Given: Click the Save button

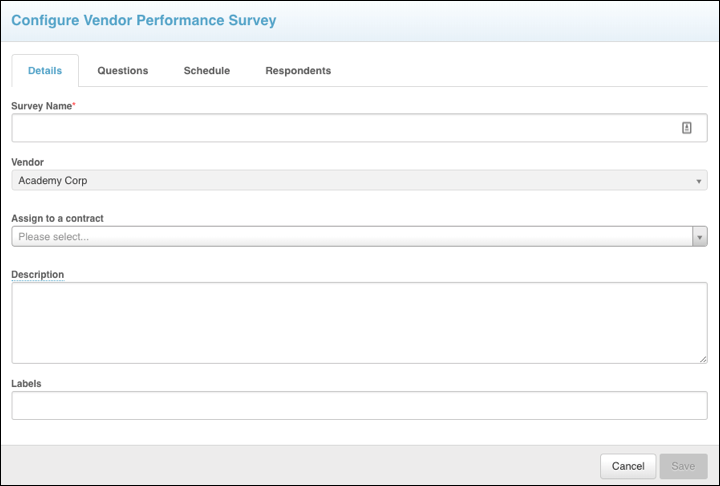Looking at the screenshot, I should point(683,466).
